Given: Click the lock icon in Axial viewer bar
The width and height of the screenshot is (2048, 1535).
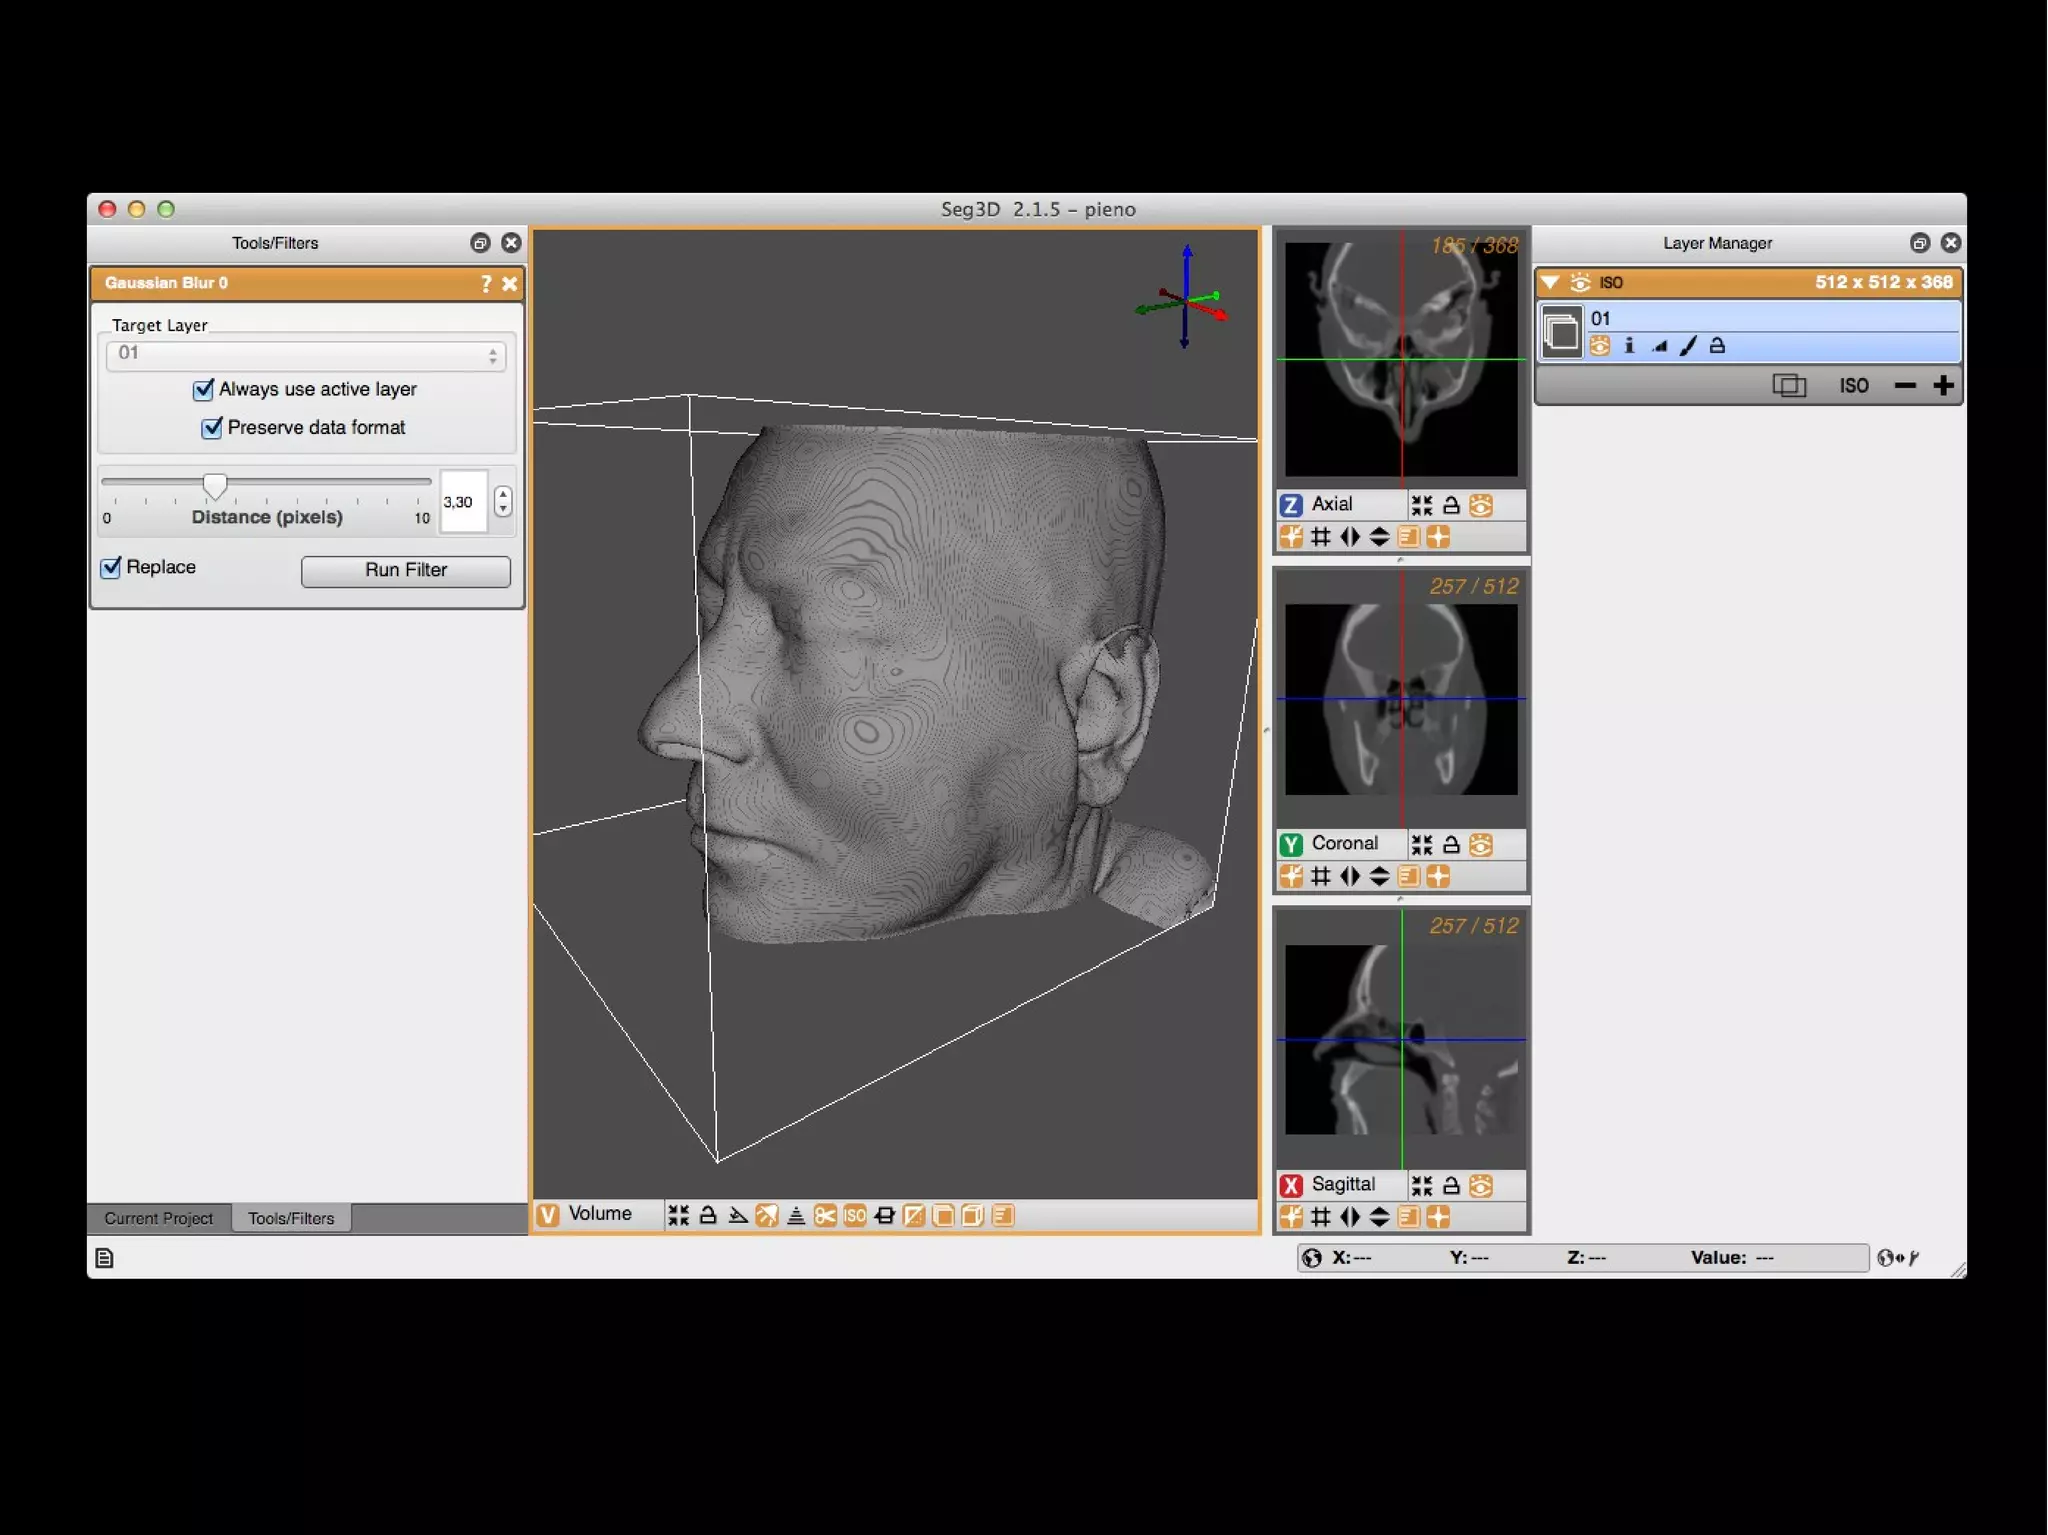Looking at the screenshot, I should click(x=1451, y=505).
